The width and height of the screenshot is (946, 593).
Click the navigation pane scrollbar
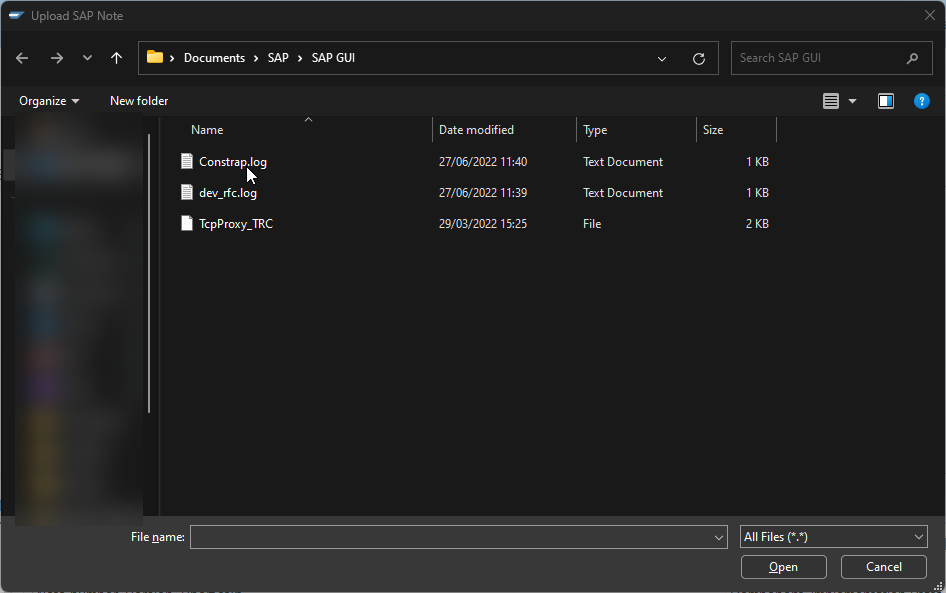pos(148,273)
